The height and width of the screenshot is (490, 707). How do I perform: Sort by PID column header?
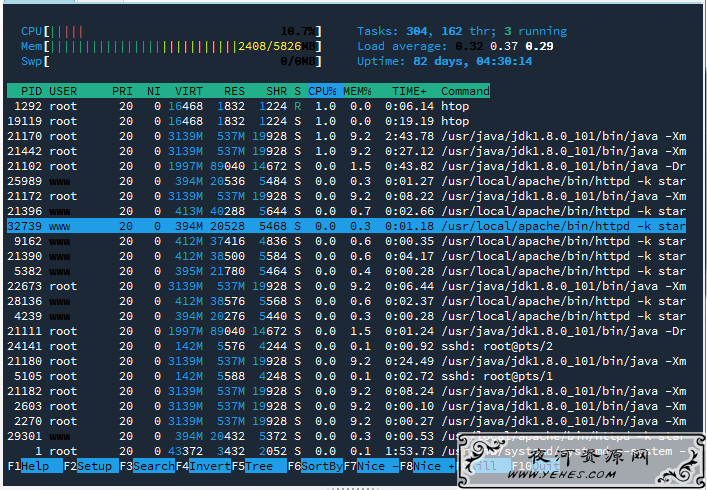pyautogui.click(x=31, y=91)
